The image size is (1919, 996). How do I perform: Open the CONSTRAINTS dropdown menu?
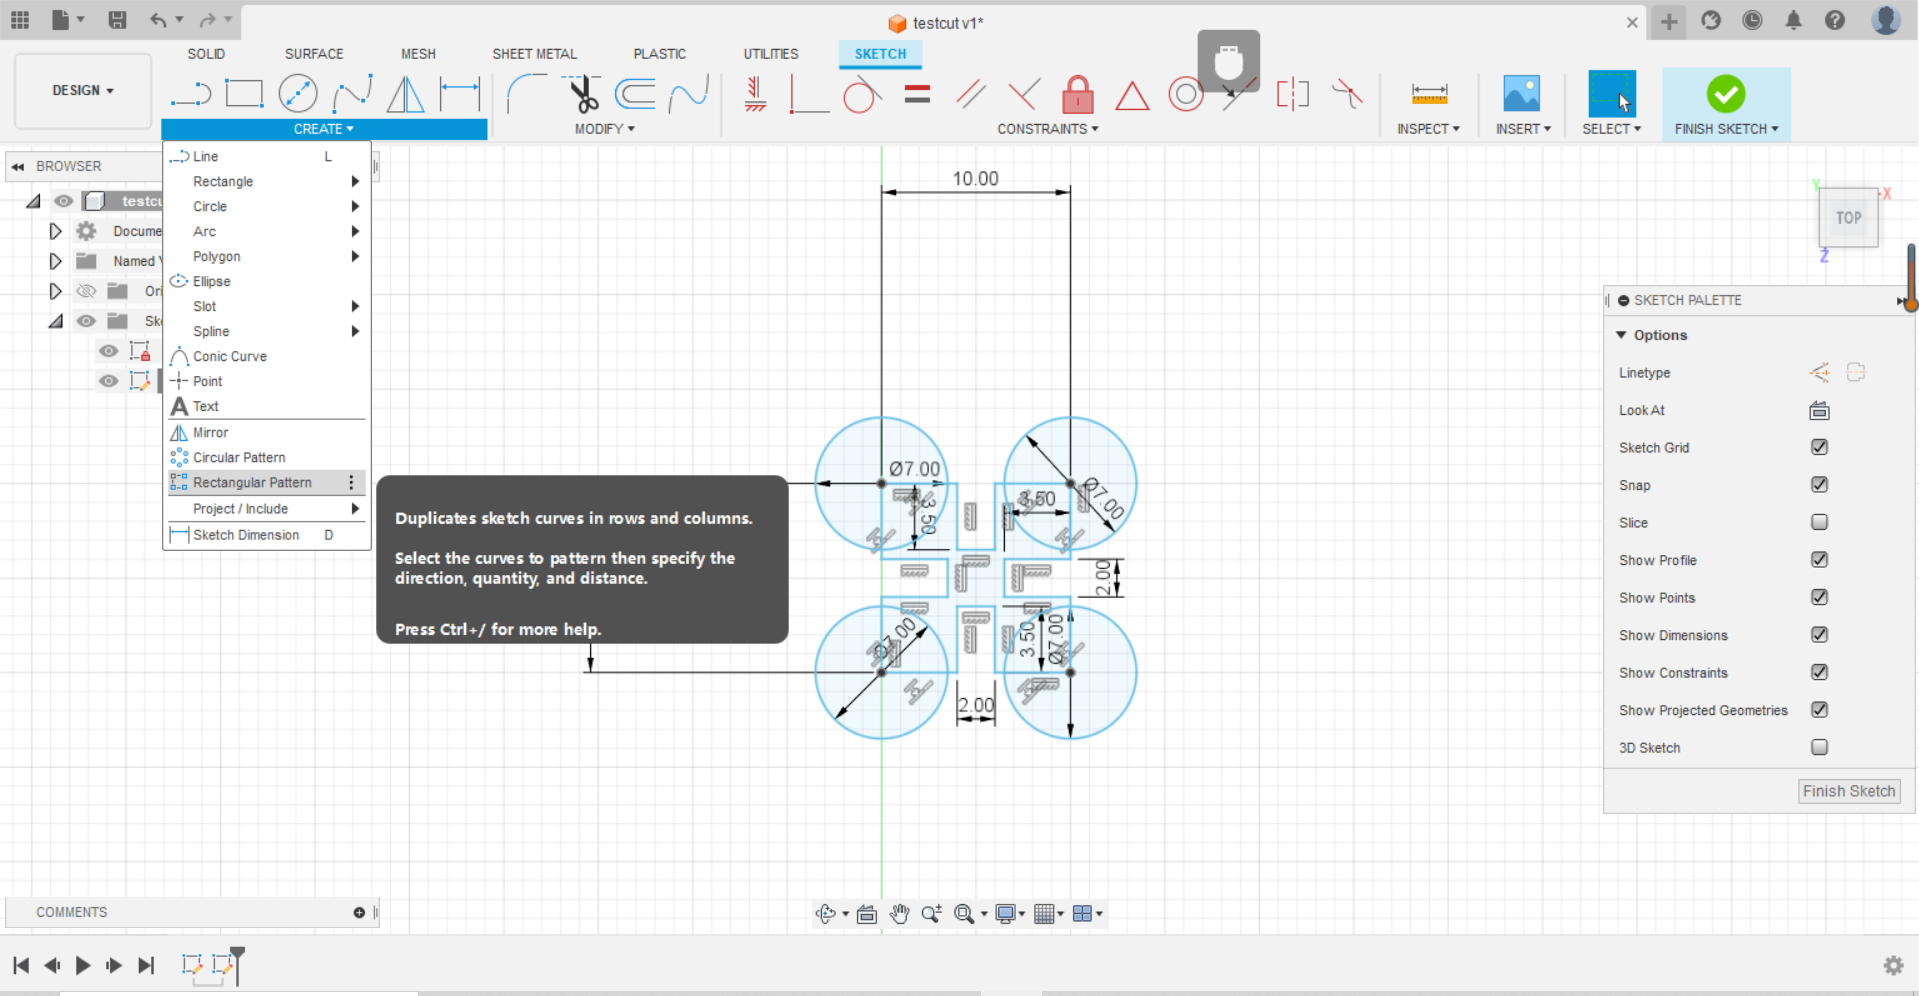click(x=1047, y=129)
